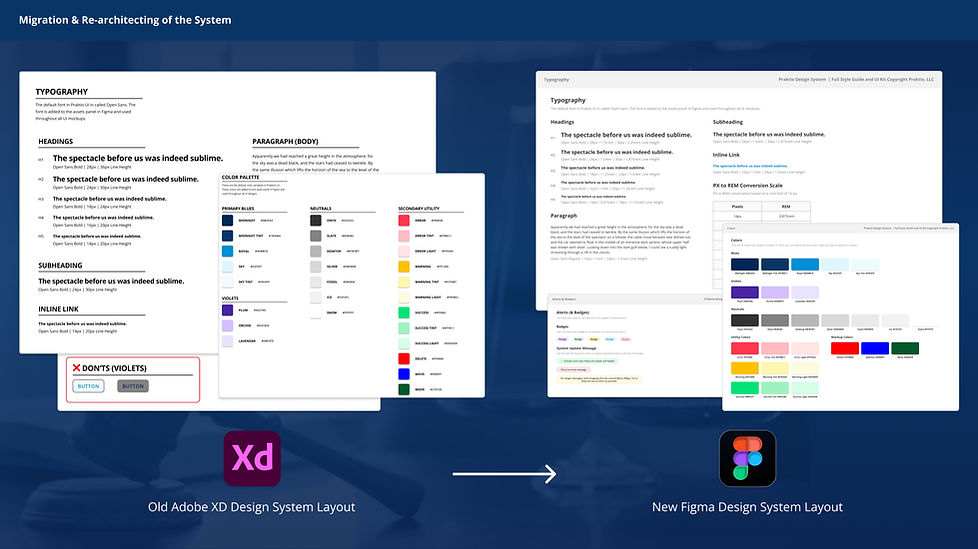Select the Error red swatch in Figma Utility Colors
Screen dimensions: 978x549
click(745, 349)
